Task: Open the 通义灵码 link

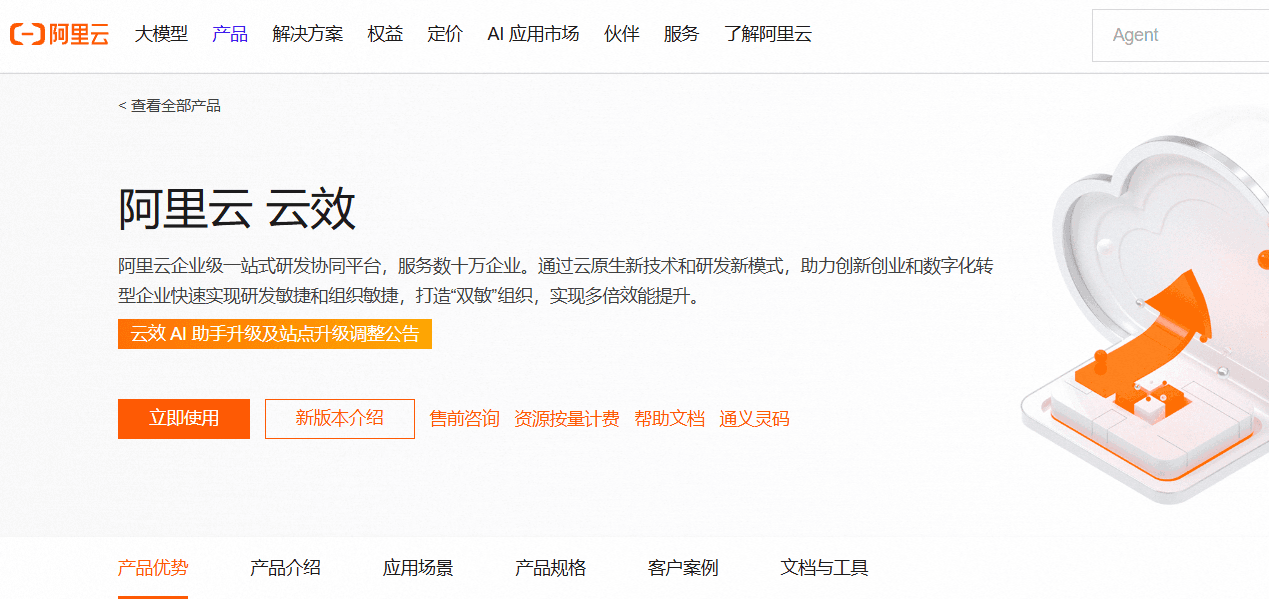Action: tap(755, 418)
